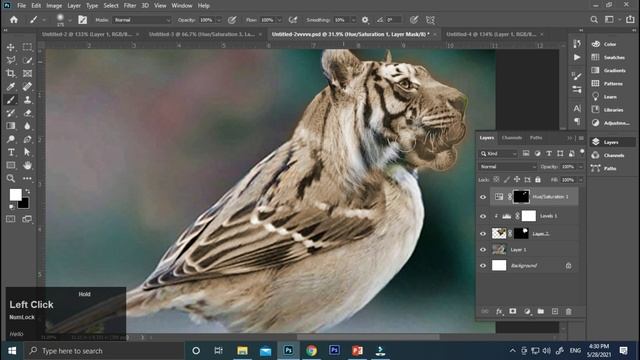Viewport: 640px width, 360px height.
Task: Open the brush Opacity dropdown arrow
Action: pos(219,20)
